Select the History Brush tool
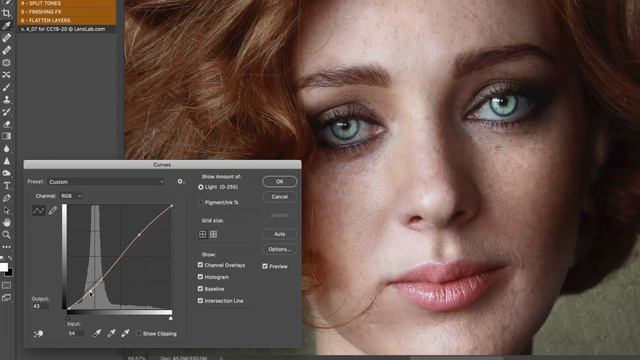The height and width of the screenshot is (360, 640). click(x=6, y=111)
